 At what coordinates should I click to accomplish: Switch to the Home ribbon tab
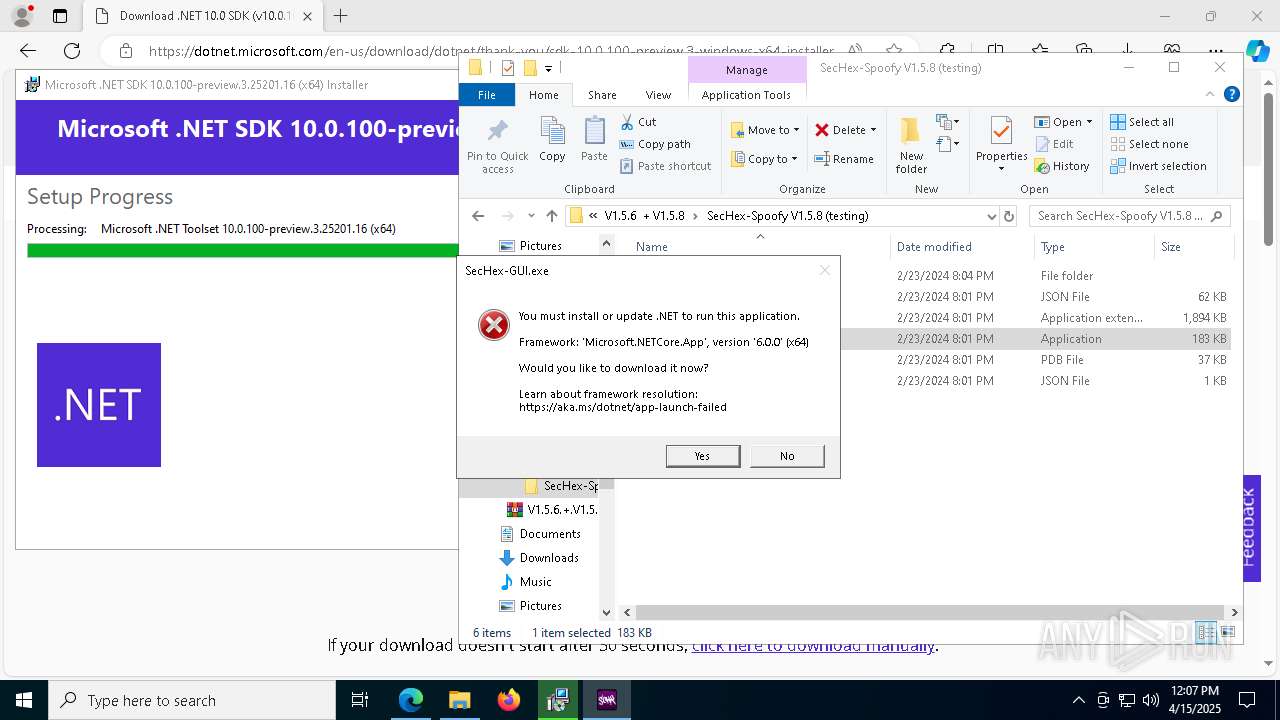pos(544,95)
